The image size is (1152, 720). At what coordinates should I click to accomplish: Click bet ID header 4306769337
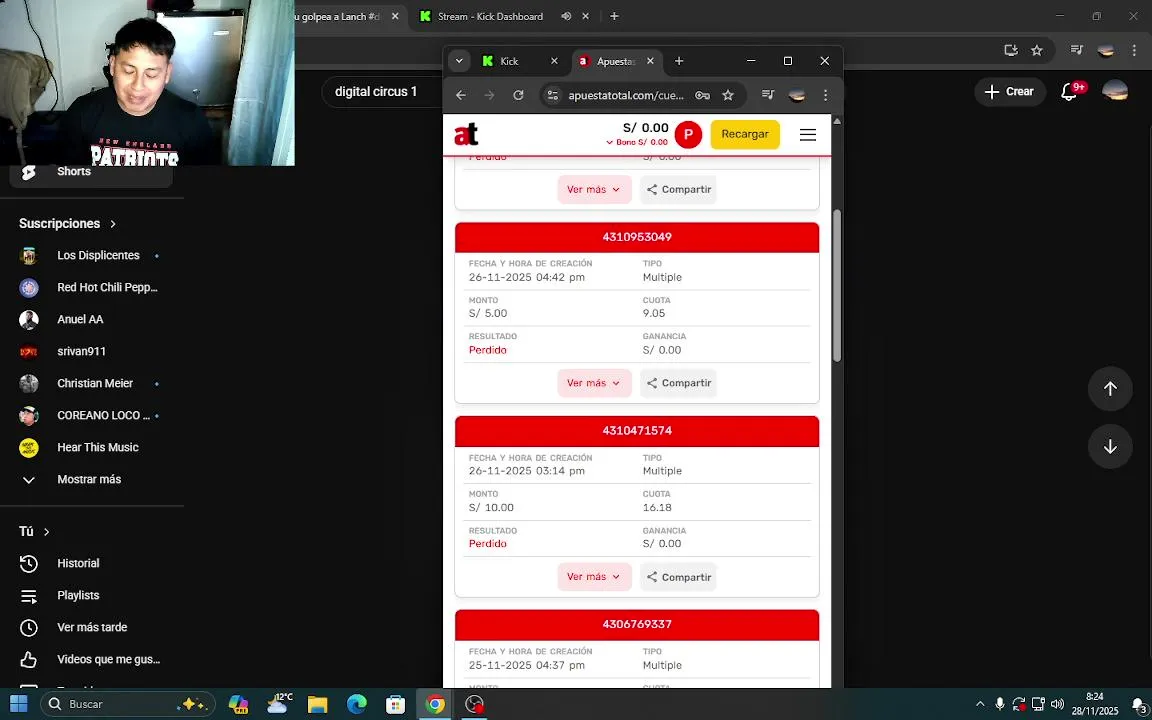637,624
